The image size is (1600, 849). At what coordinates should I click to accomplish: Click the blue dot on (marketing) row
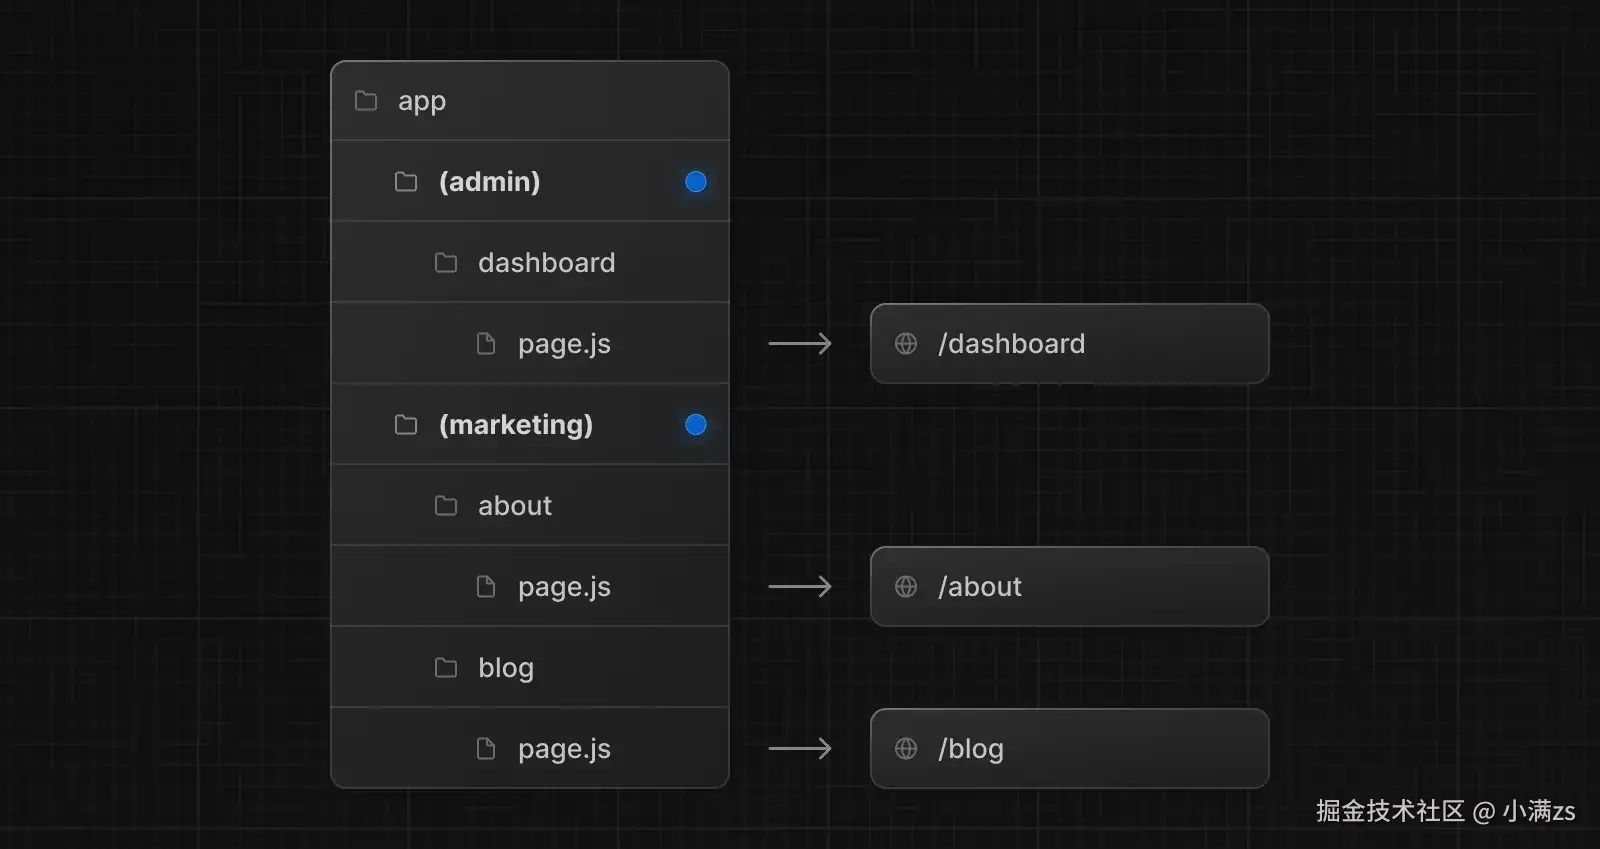point(696,425)
